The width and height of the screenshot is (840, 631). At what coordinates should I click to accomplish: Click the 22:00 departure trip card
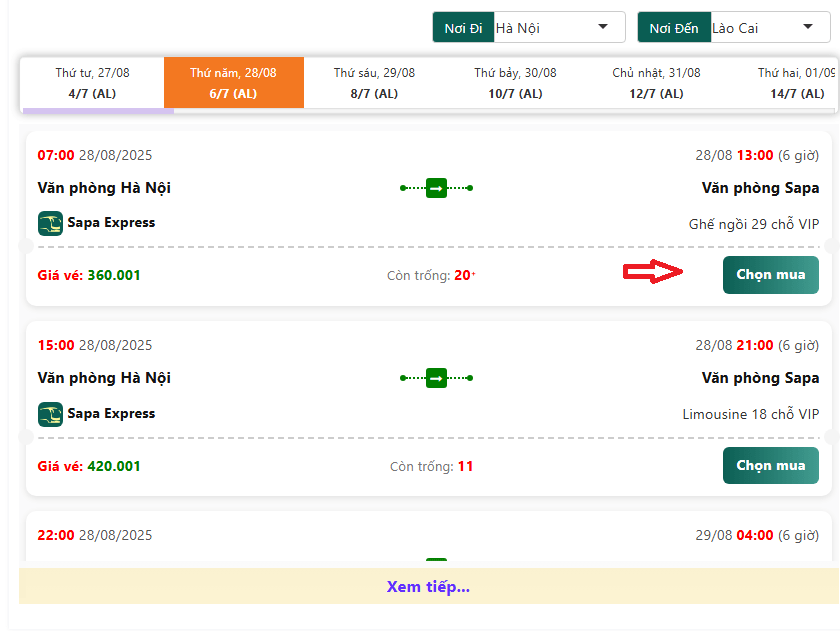(x=428, y=540)
